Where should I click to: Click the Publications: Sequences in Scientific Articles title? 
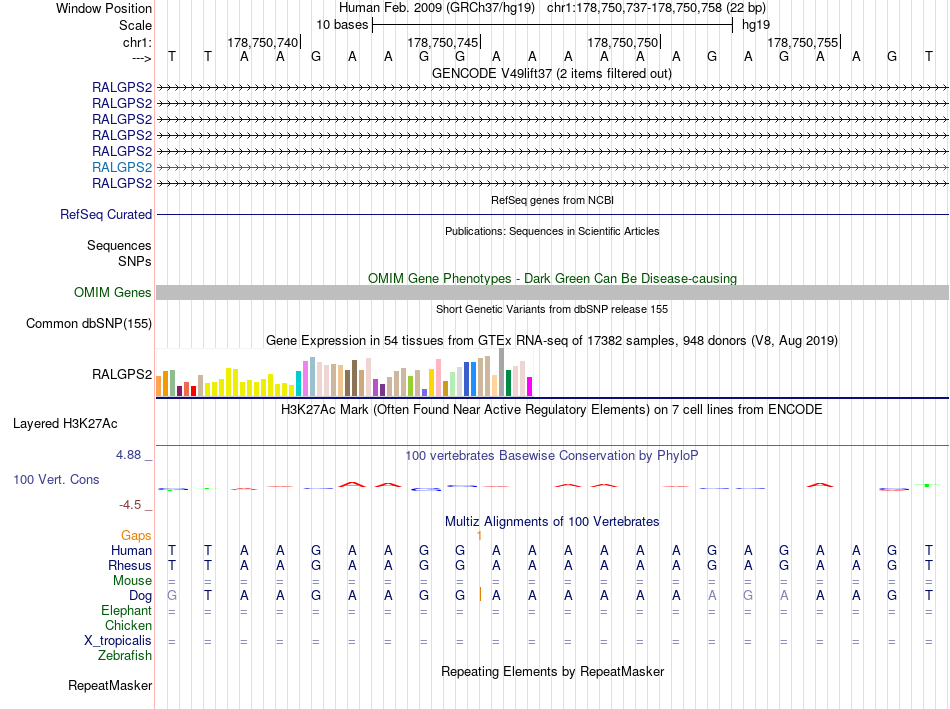click(552, 231)
